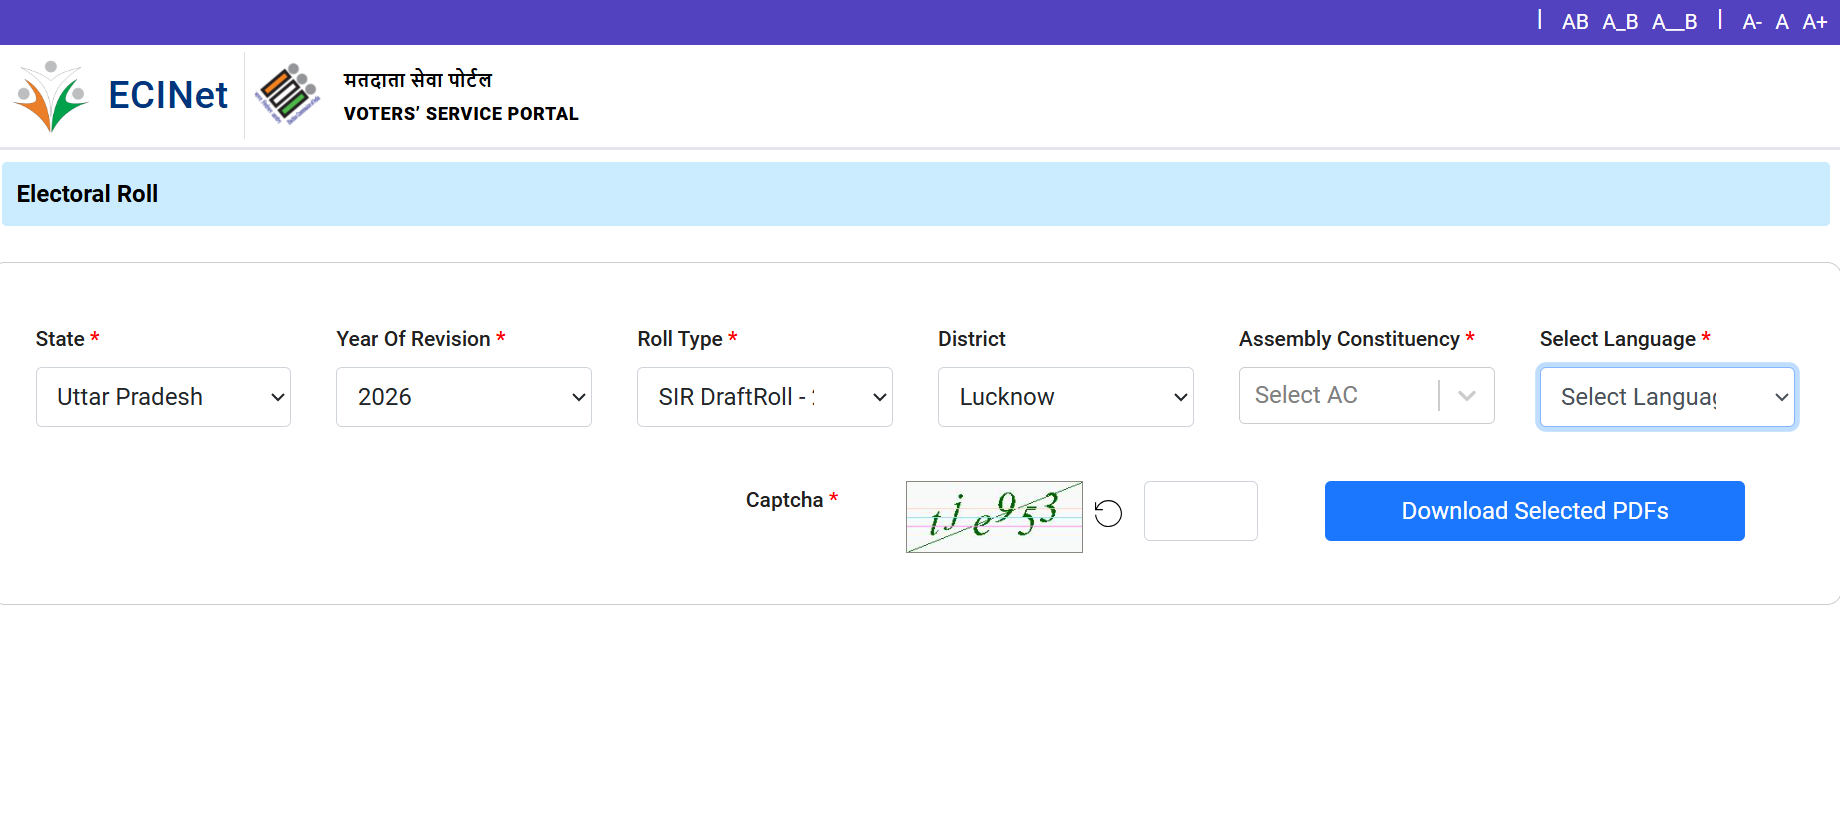Click the Select AC chevron arrow
This screenshot has height=813, width=1840.
coord(1467,396)
